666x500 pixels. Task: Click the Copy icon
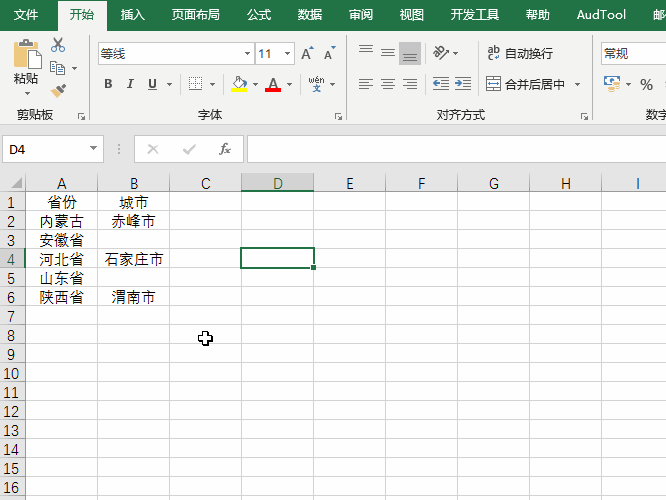(57, 68)
